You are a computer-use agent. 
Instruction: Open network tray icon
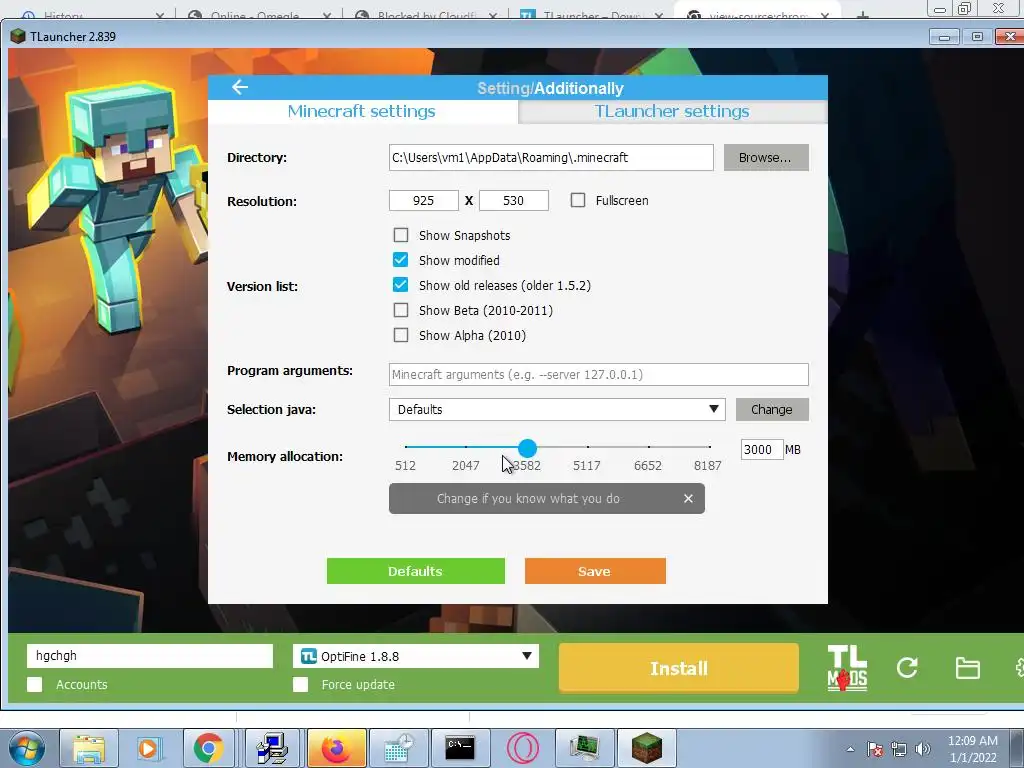[x=899, y=749]
